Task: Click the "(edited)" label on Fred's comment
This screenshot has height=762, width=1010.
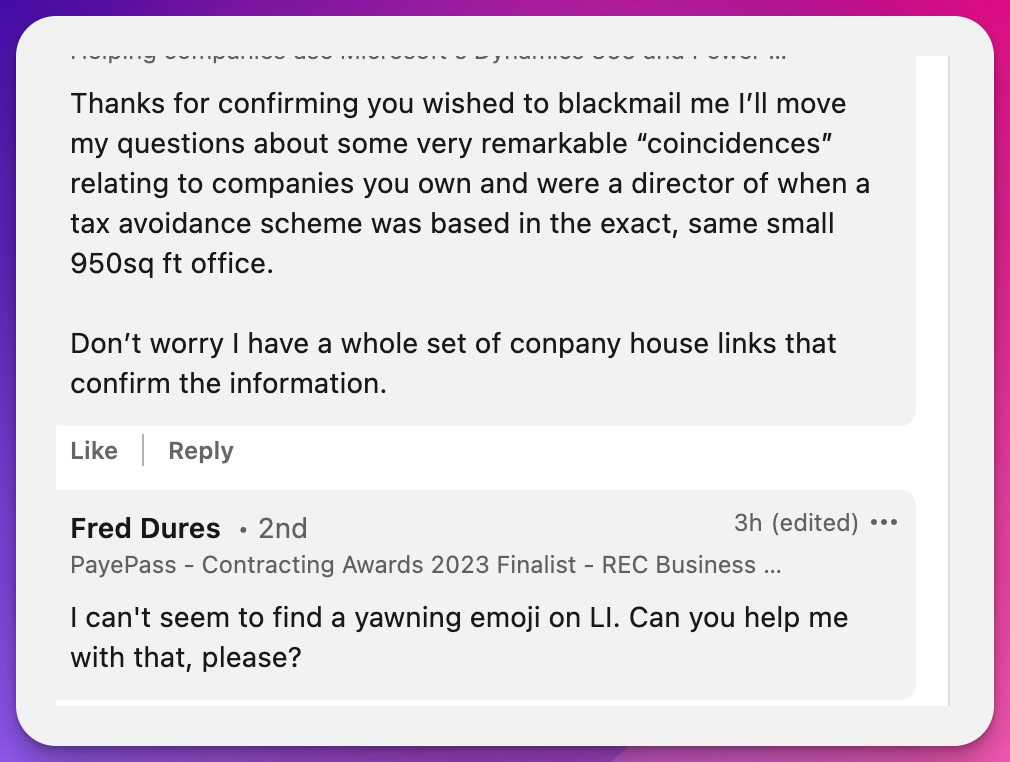Action: point(814,523)
